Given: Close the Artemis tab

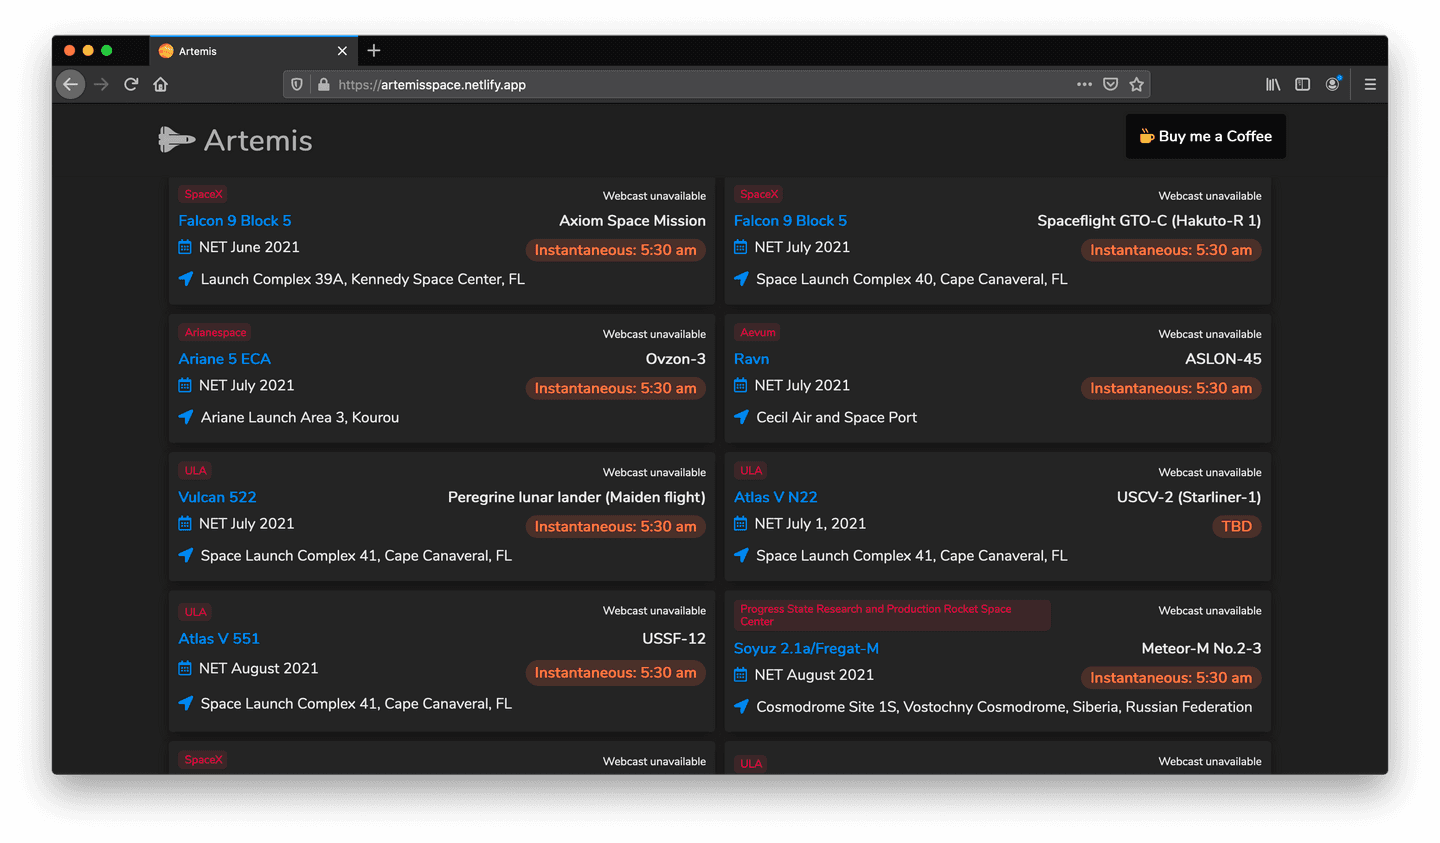Looking at the screenshot, I should tap(342, 51).
